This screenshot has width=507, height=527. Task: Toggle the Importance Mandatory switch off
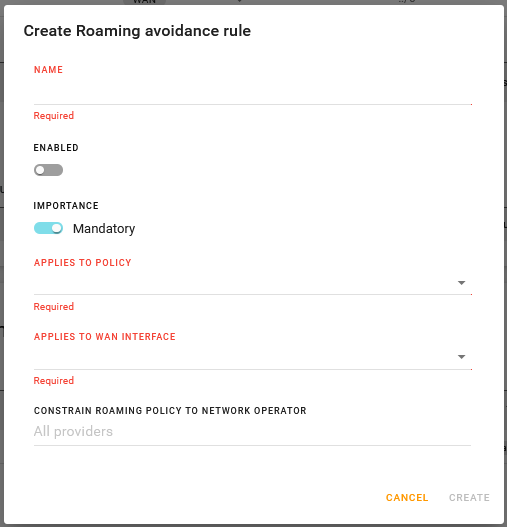48,228
